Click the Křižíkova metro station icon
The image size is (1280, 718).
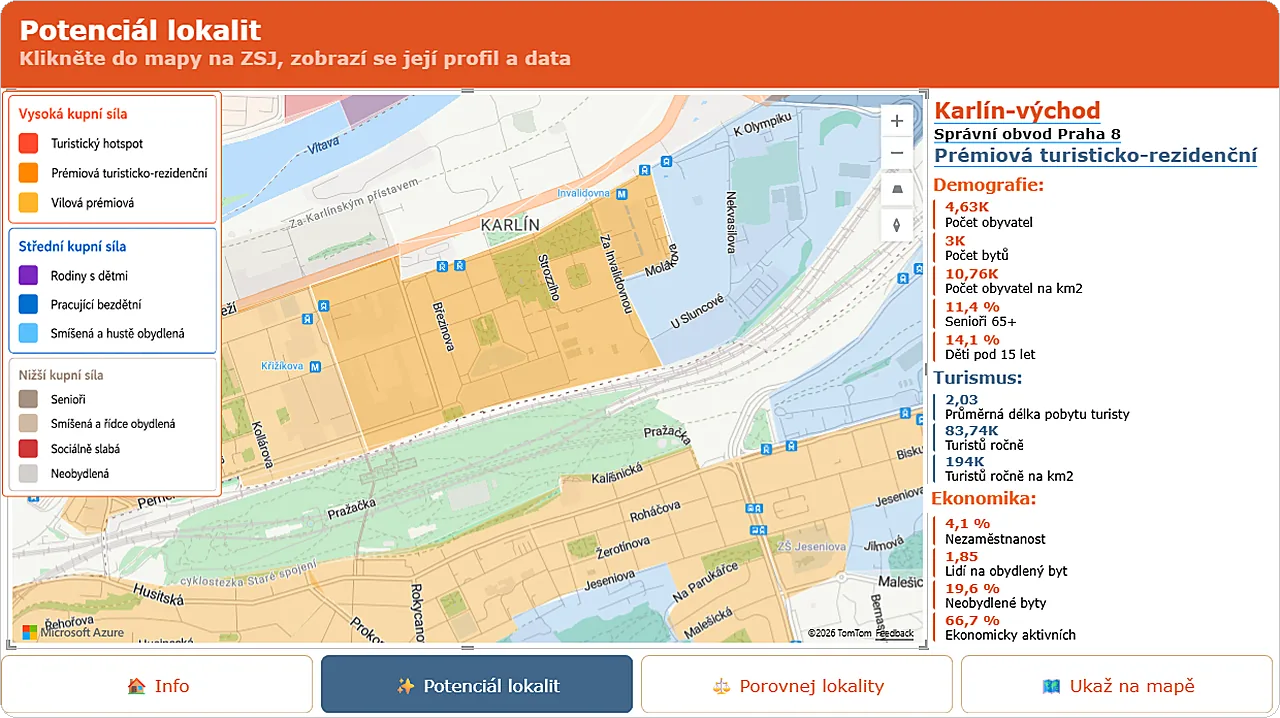point(316,366)
